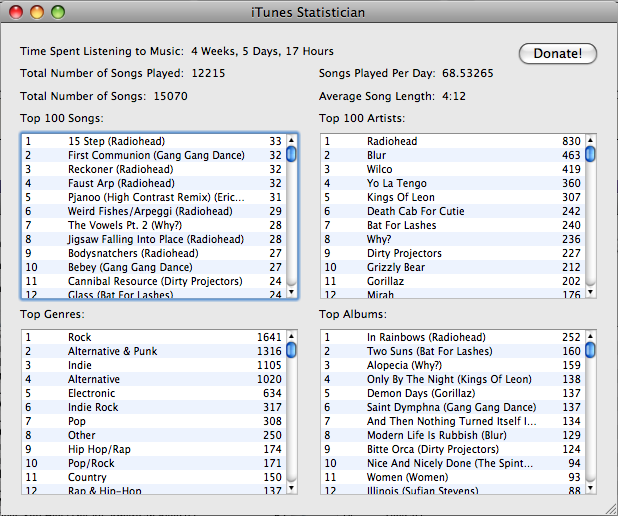Select artist row Gorillaz
618x516 pixels.
tap(453, 281)
